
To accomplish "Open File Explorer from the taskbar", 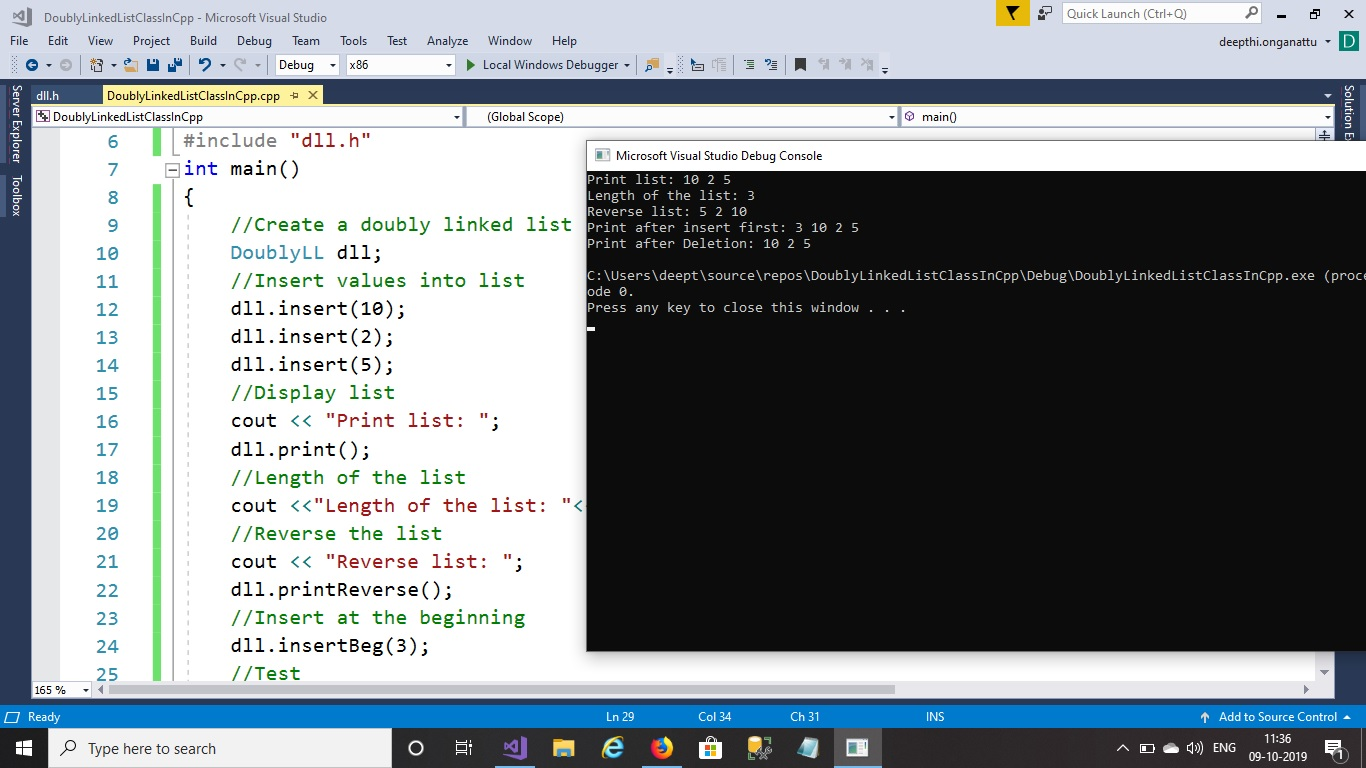I will pos(564,748).
